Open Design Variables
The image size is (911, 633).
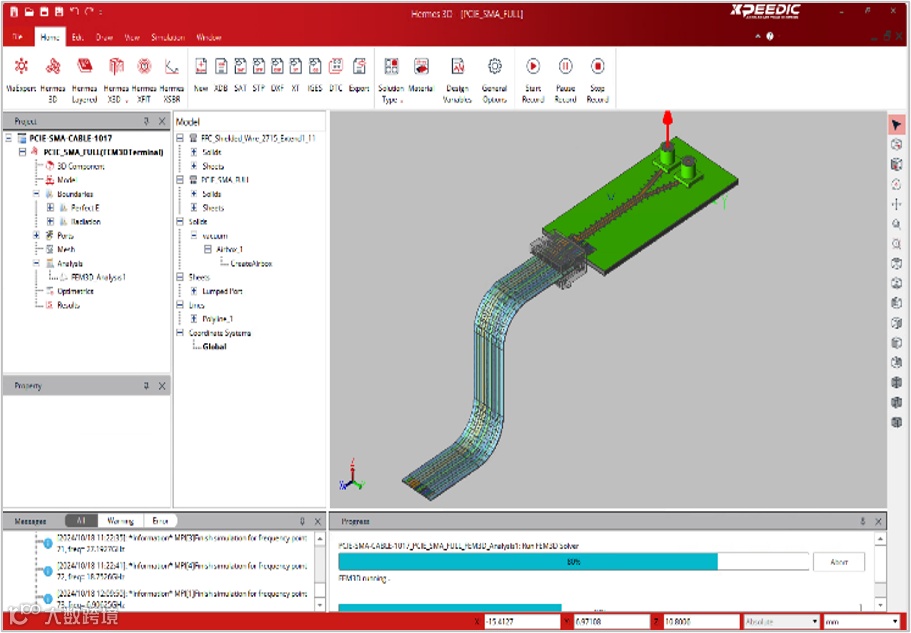point(457,80)
